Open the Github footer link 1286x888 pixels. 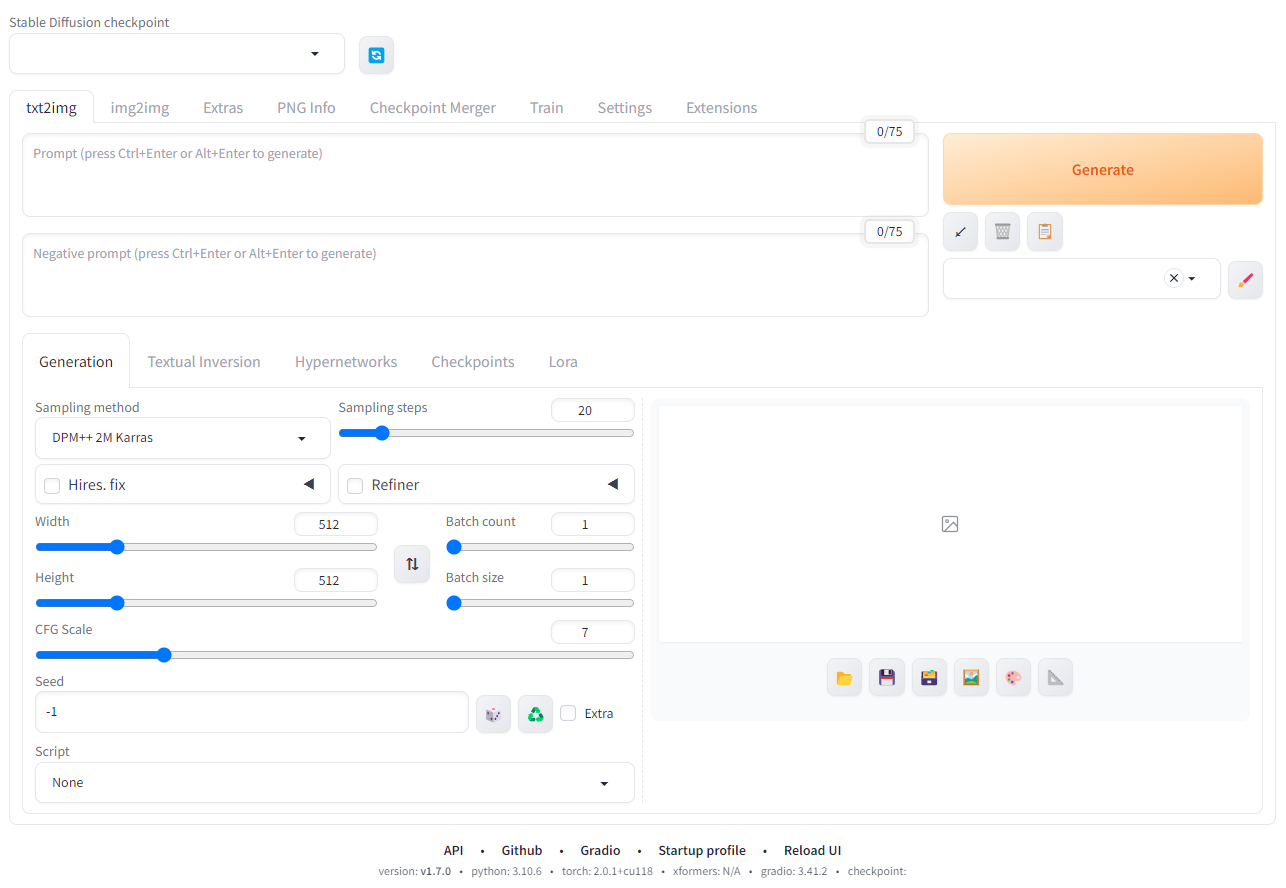pos(522,851)
